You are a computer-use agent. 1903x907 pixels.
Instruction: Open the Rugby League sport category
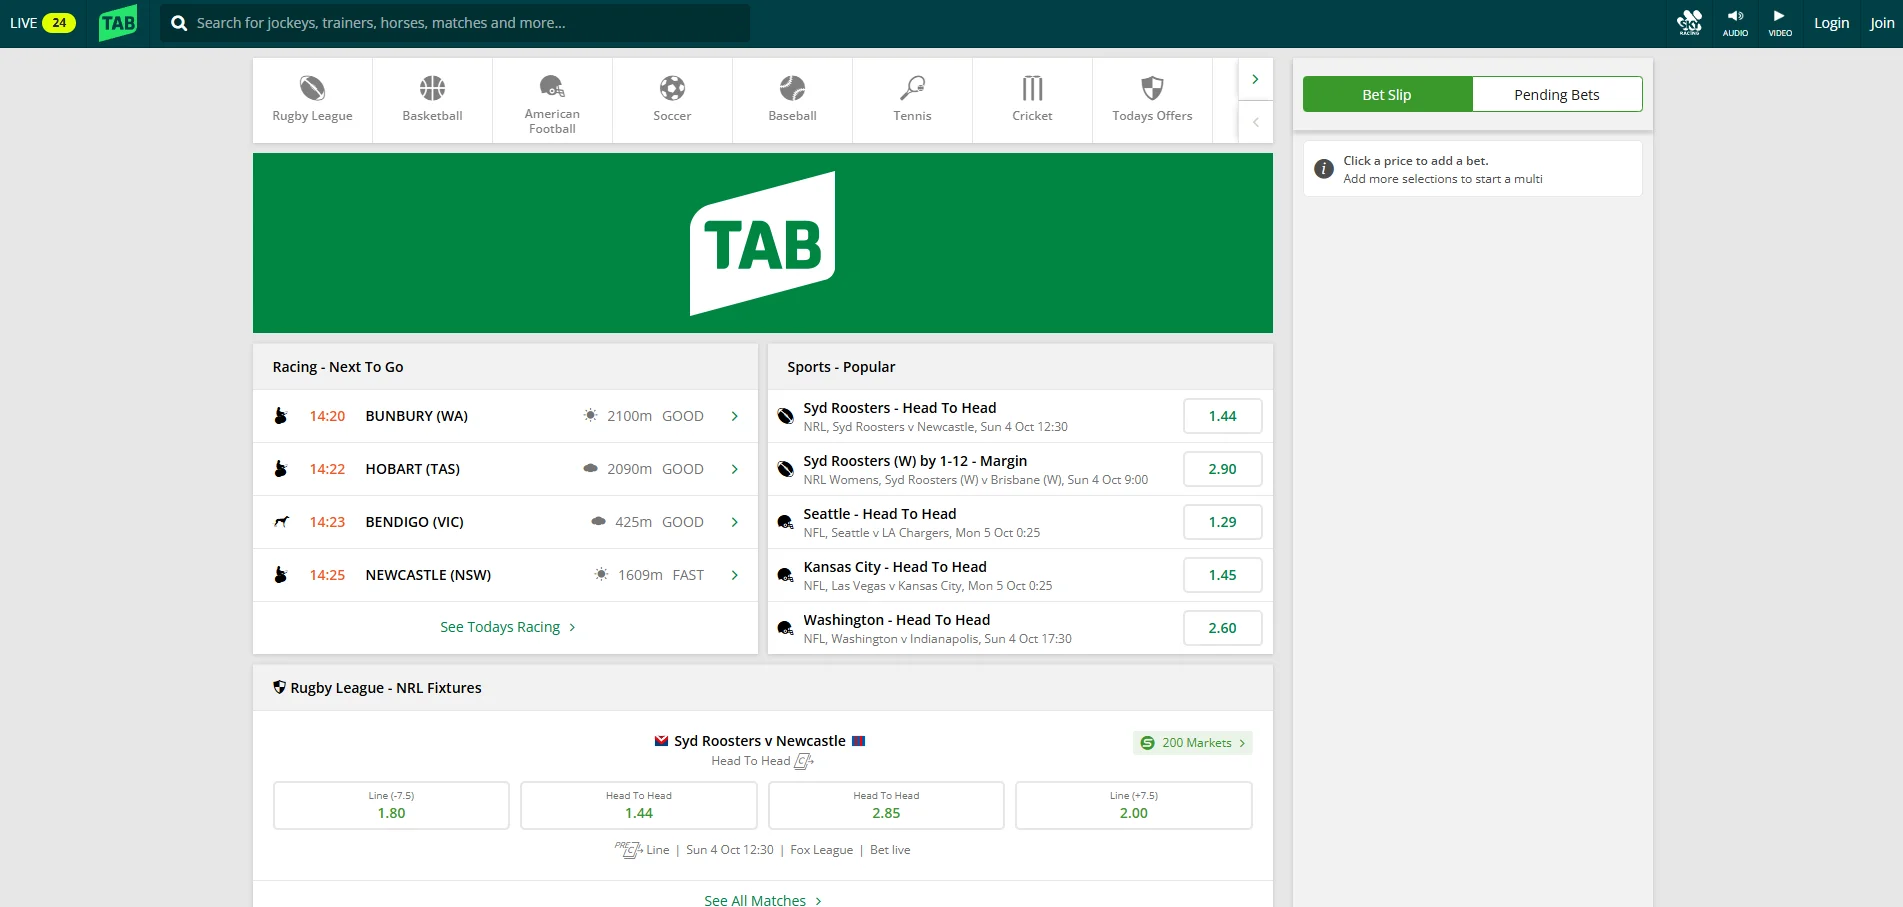(312, 100)
